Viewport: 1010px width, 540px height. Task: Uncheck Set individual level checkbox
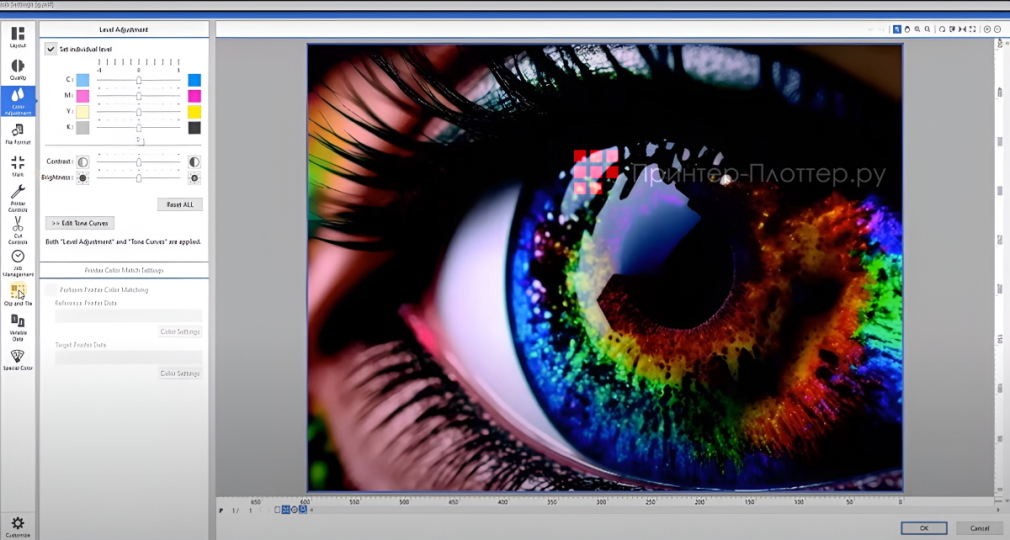click(x=51, y=48)
